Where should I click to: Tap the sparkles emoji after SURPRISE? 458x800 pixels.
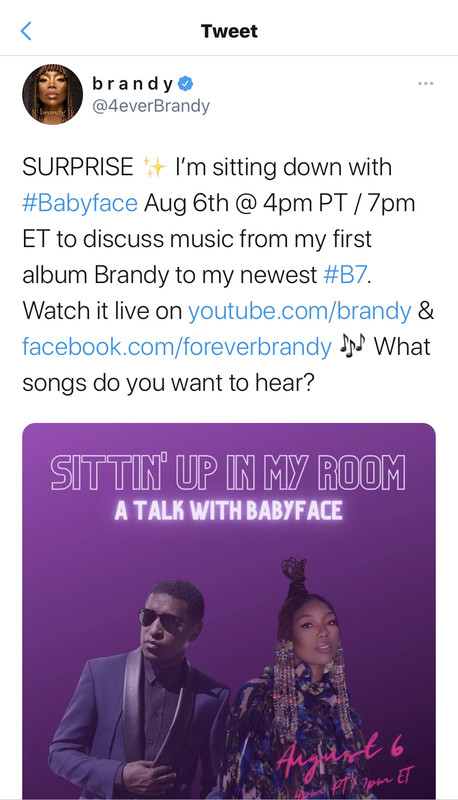click(x=154, y=167)
